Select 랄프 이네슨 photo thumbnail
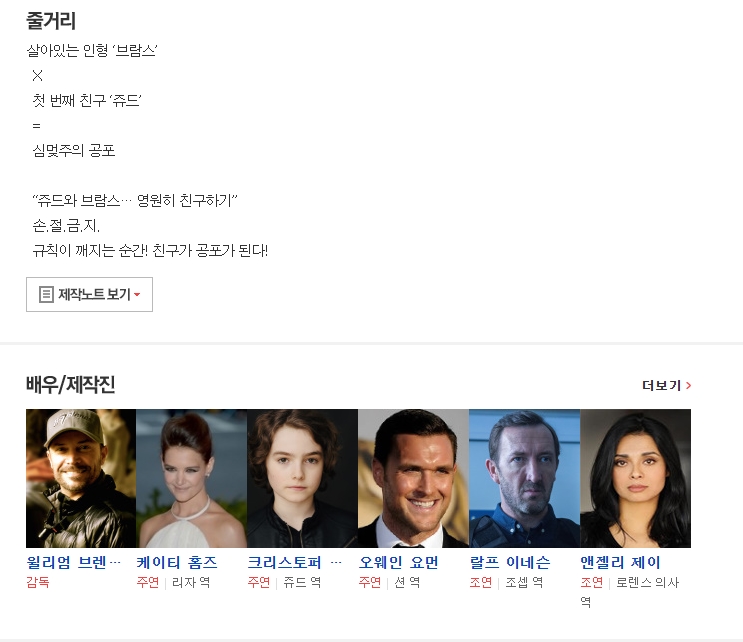This screenshot has height=642, width=743. [524, 479]
